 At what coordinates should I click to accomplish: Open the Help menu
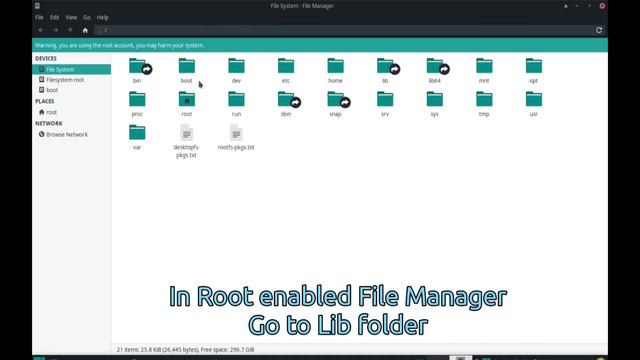click(102, 18)
